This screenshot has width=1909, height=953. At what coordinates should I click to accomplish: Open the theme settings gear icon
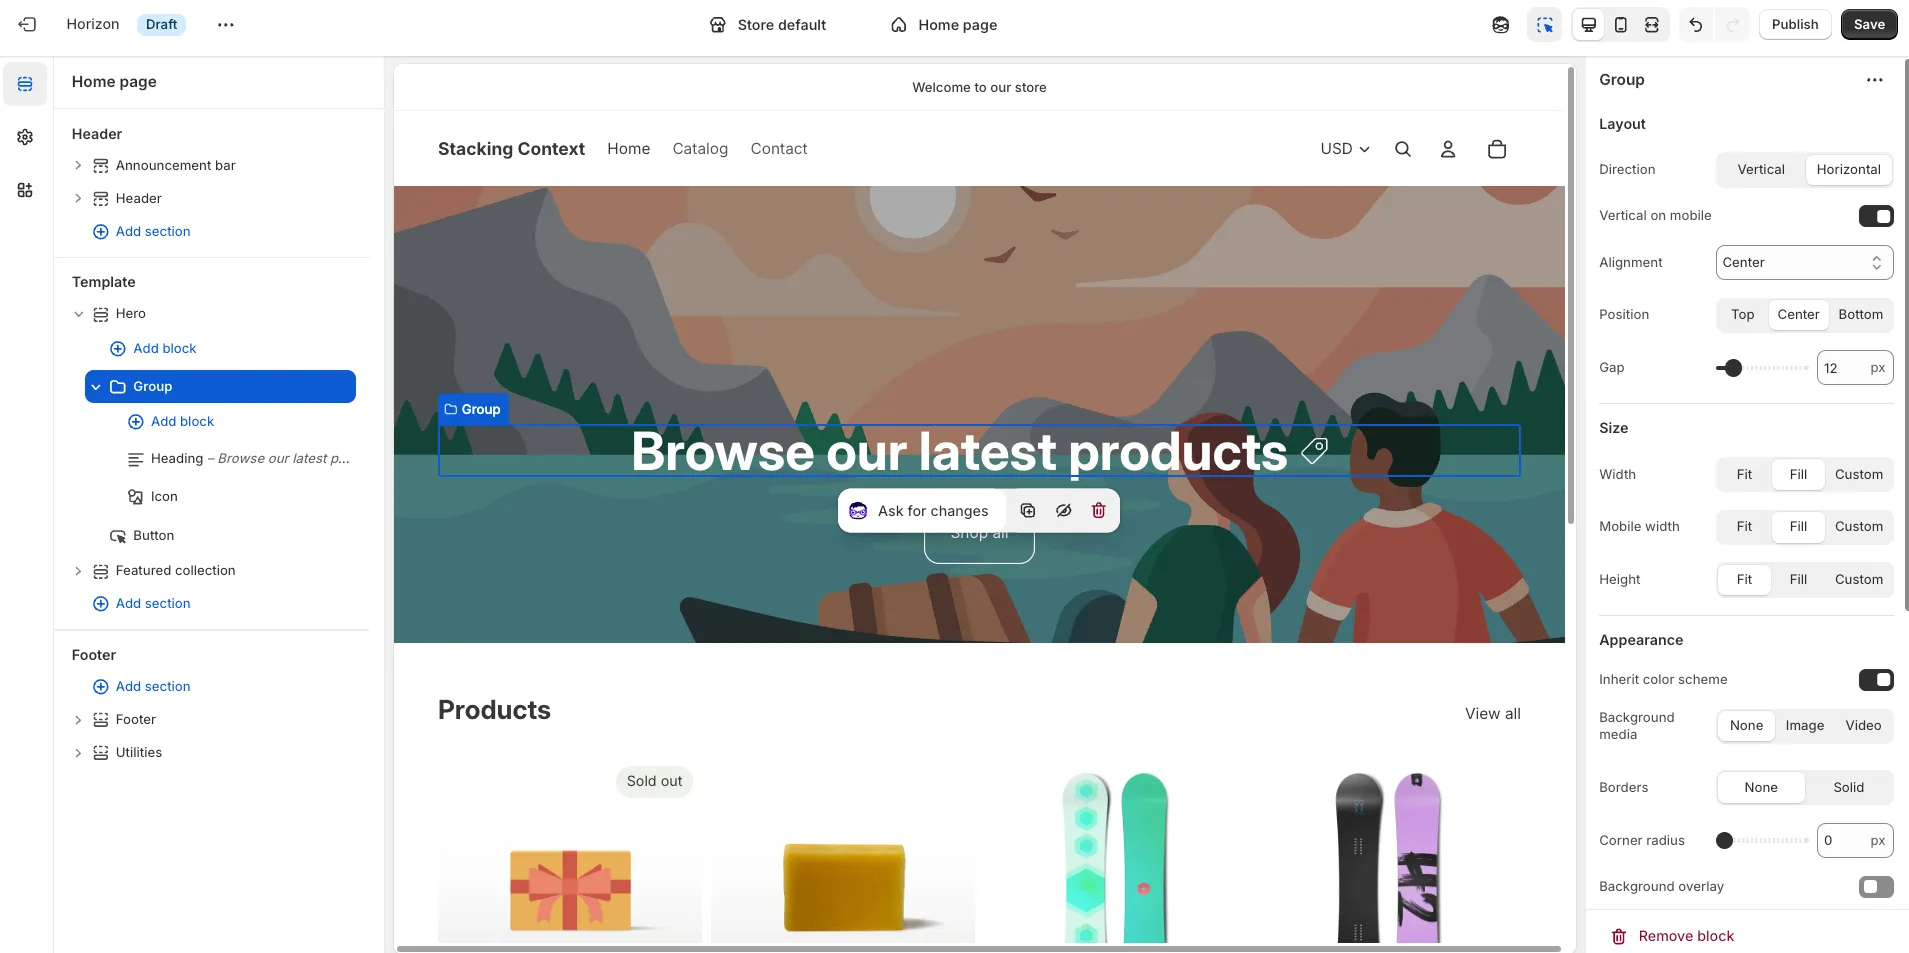[x=25, y=137]
